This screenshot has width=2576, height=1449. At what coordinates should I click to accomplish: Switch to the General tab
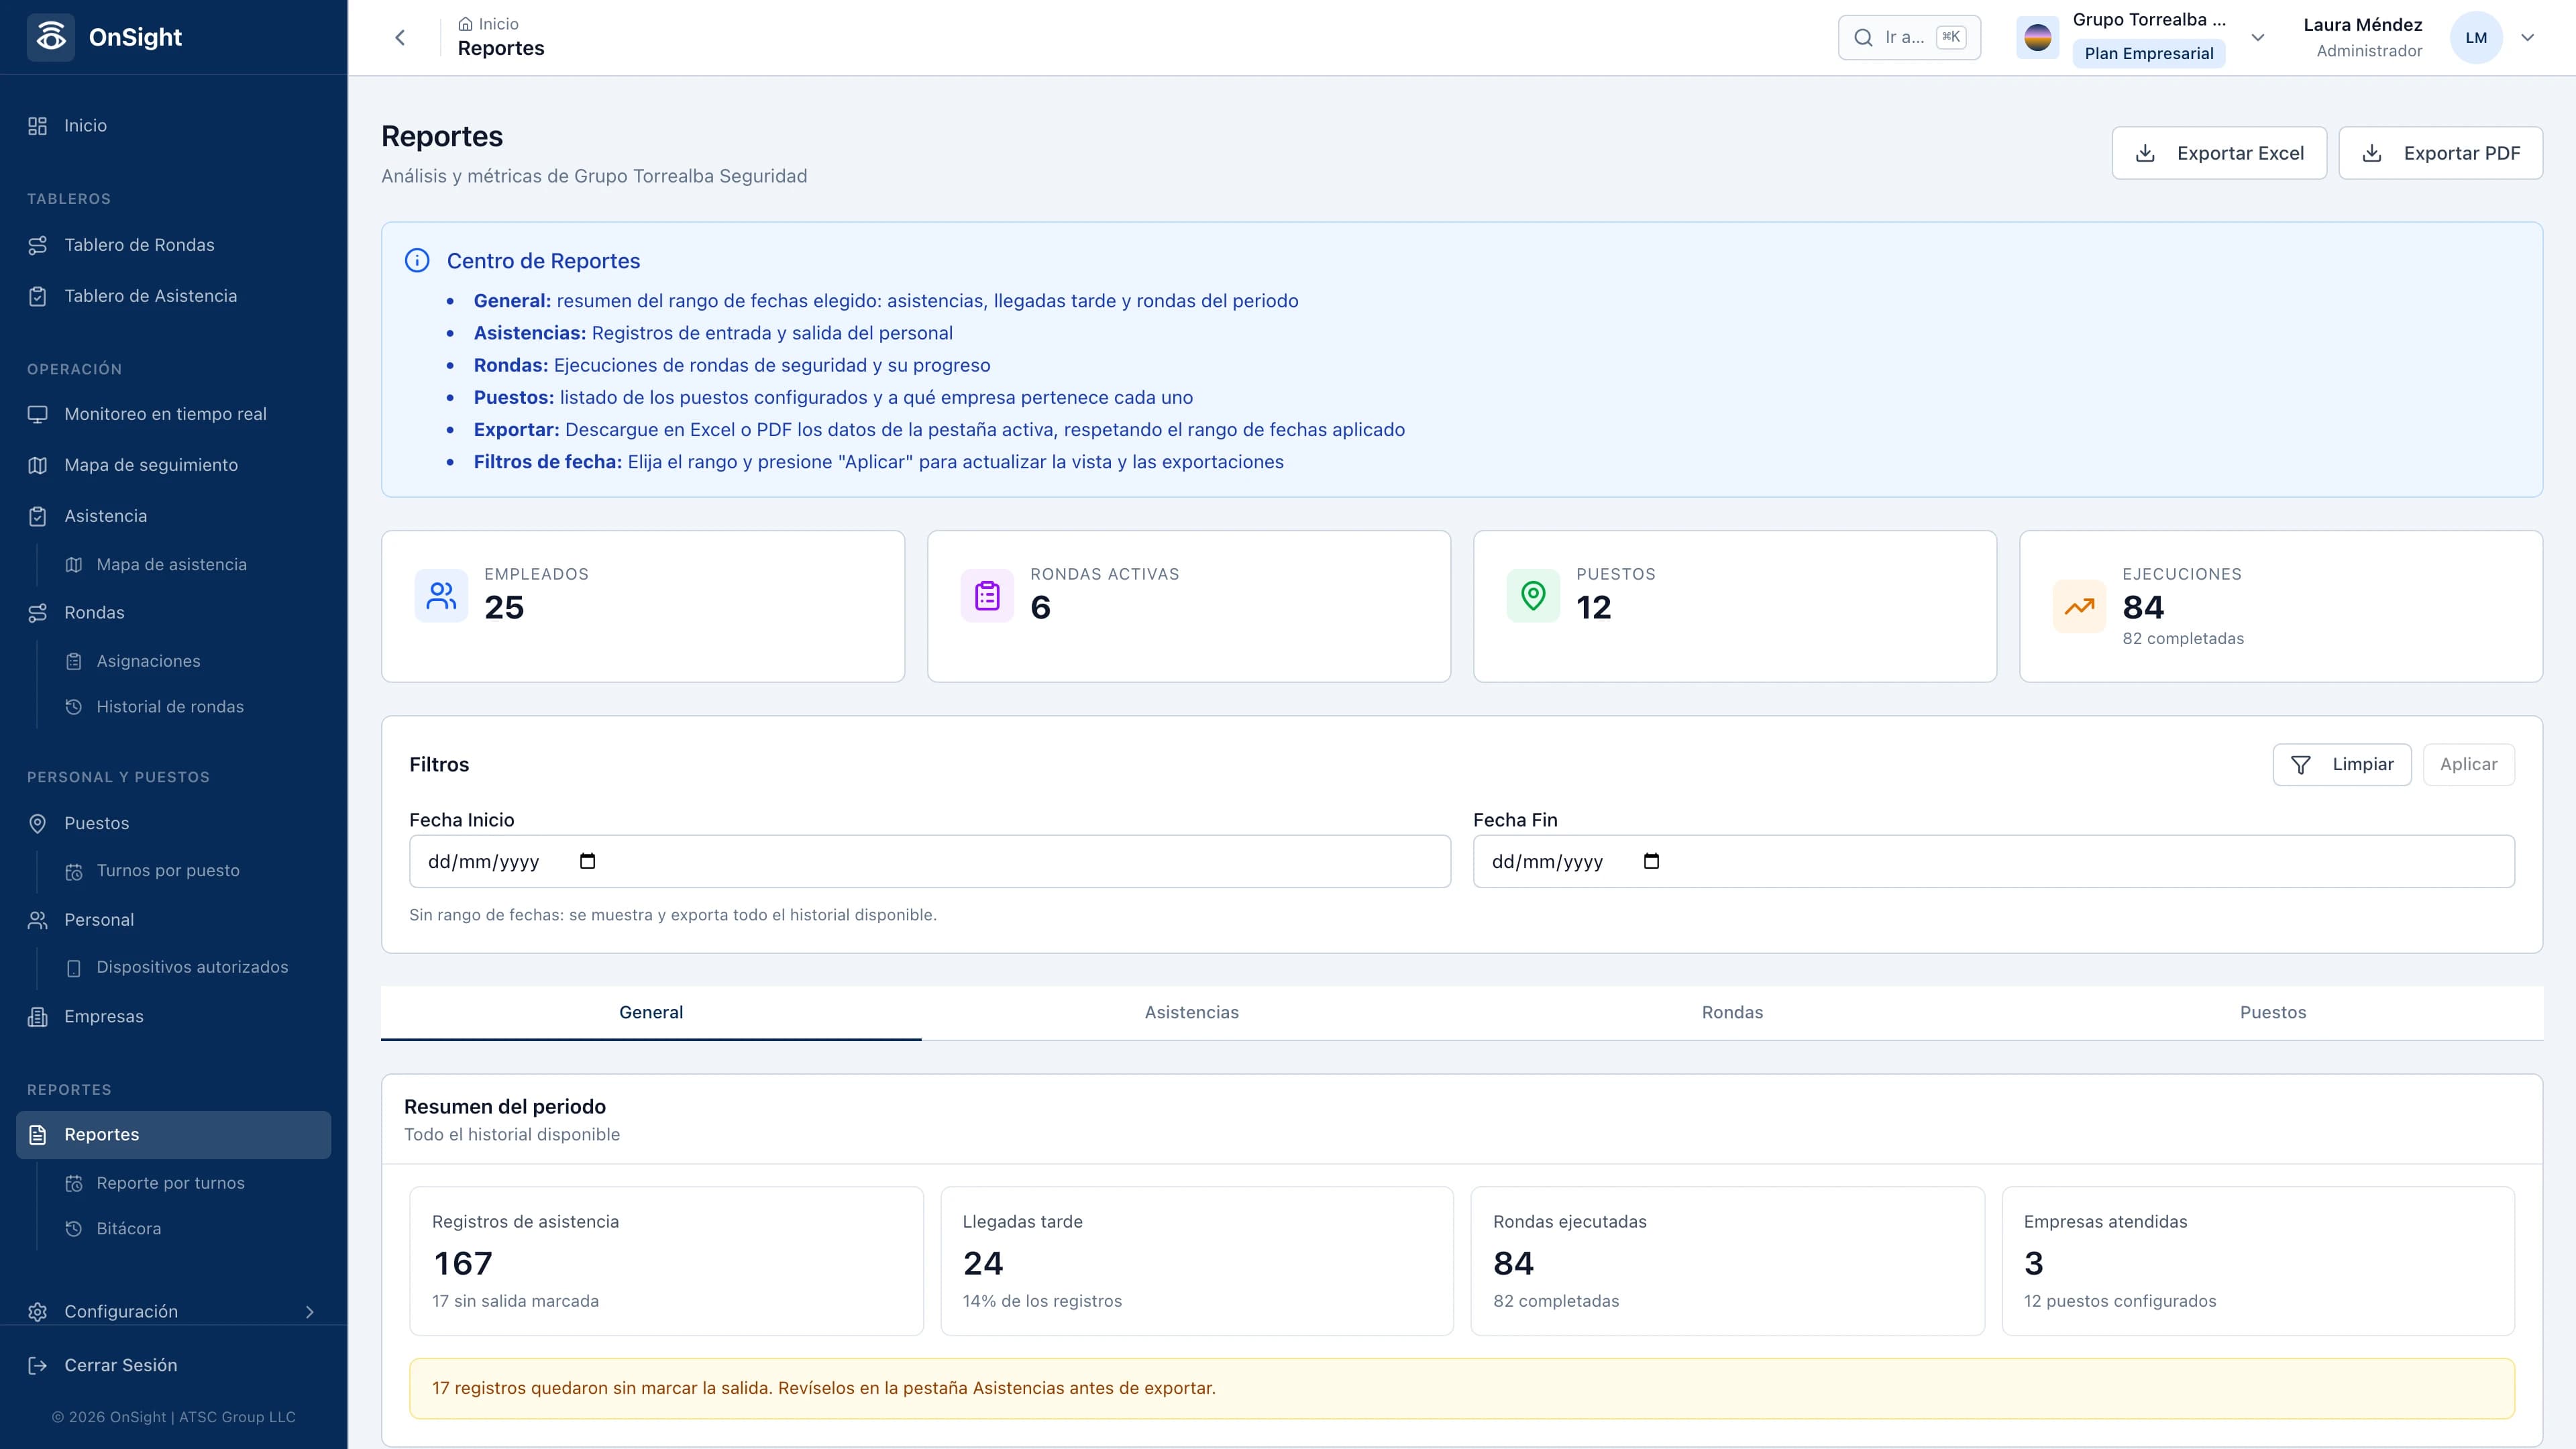[x=651, y=1013]
